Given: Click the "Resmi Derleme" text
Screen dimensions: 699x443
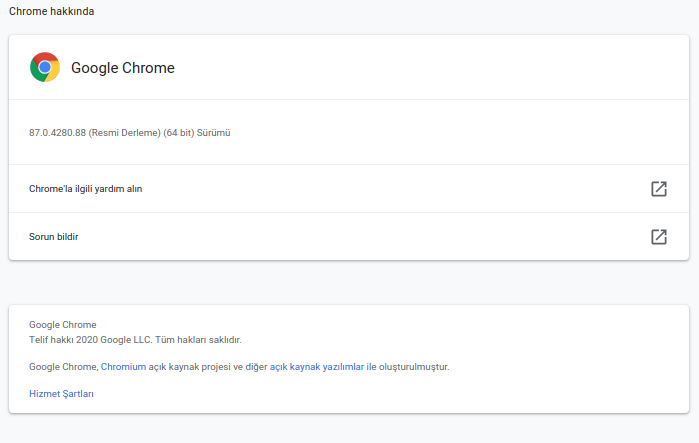Looking at the screenshot, I should pyautogui.click(x=125, y=132).
